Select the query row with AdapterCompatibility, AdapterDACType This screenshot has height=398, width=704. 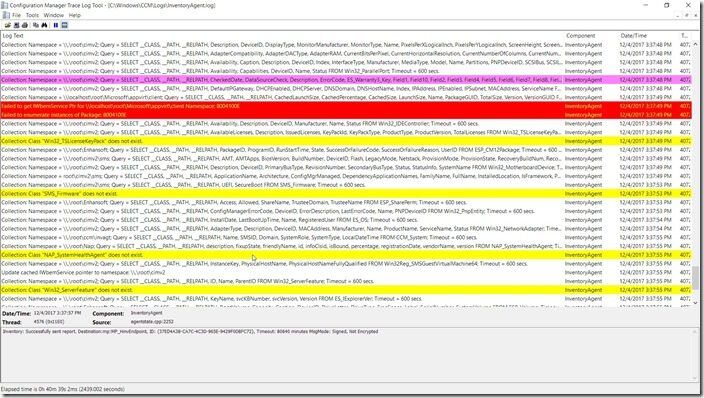click(x=346, y=53)
